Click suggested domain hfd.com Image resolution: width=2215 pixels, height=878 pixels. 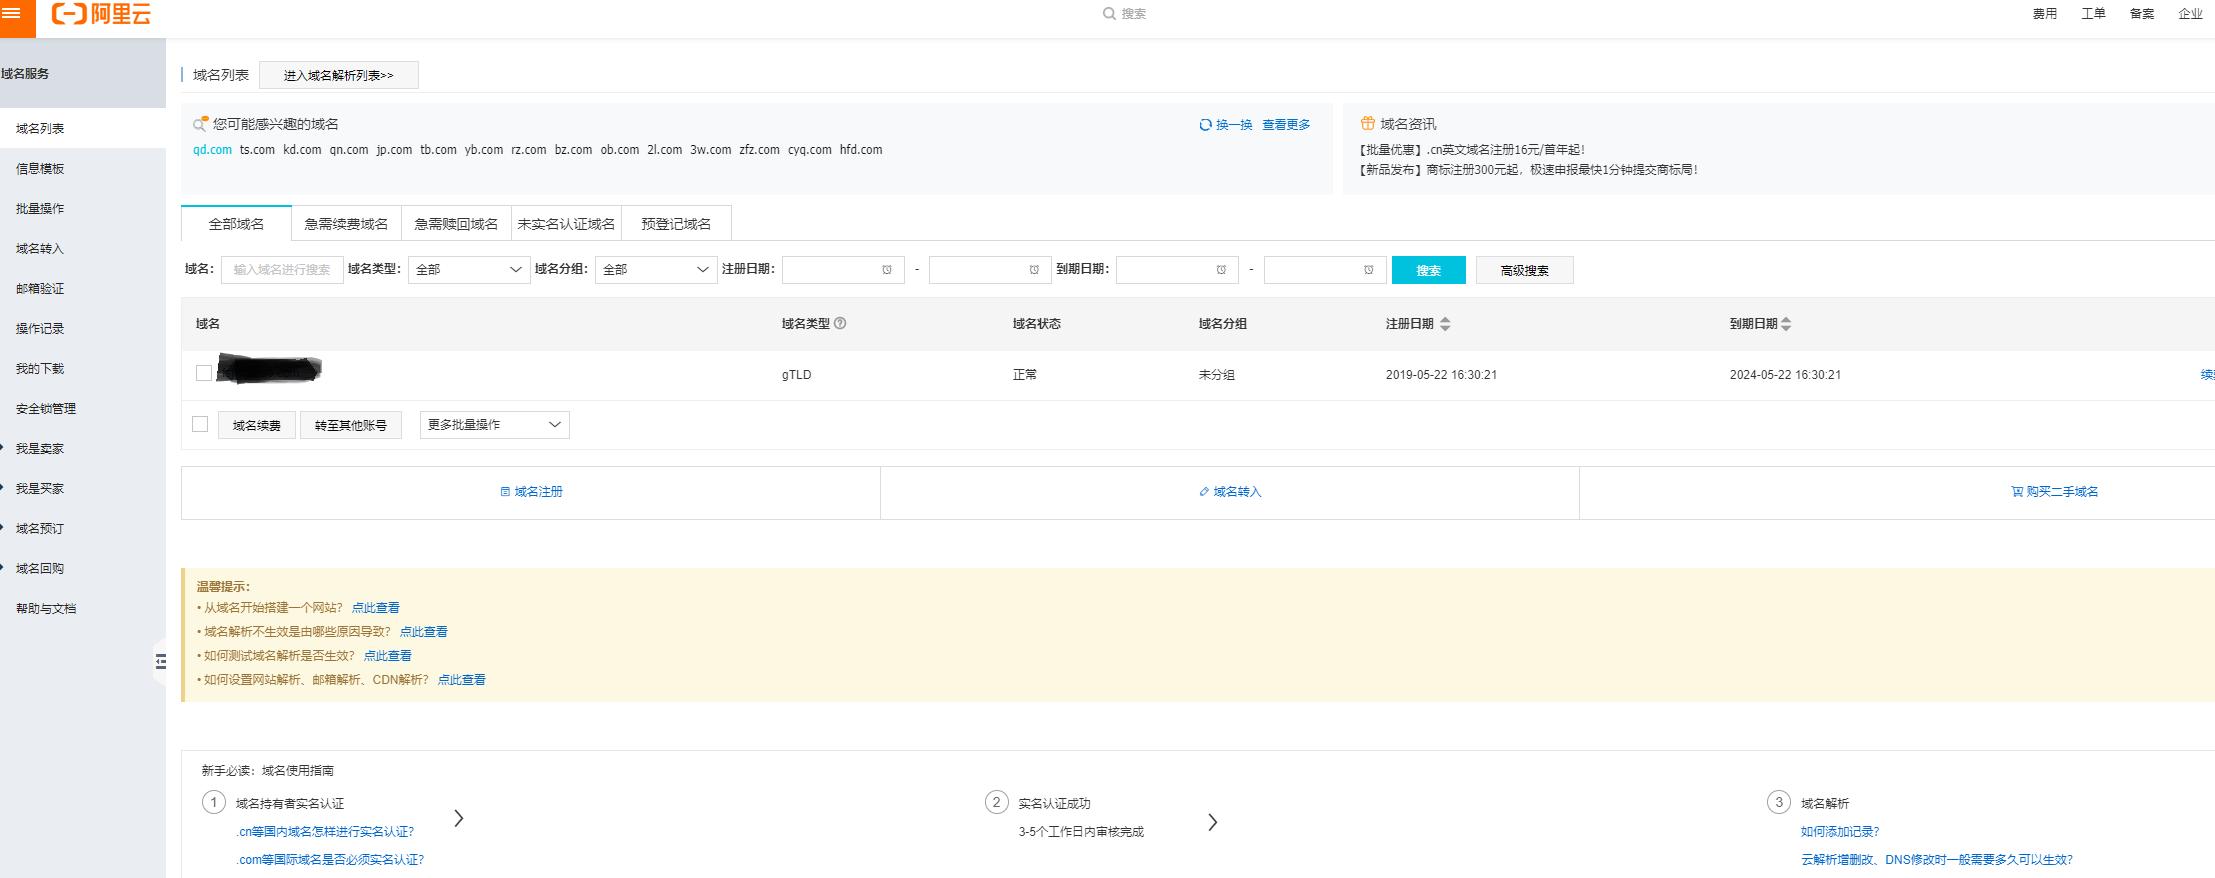click(861, 150)
